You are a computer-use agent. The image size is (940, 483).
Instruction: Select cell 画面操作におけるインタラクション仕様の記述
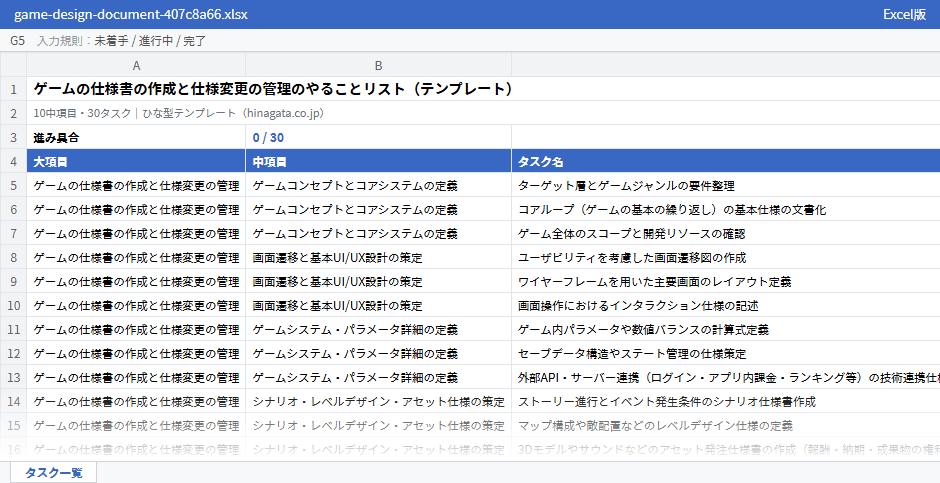[x=725, y=306]
